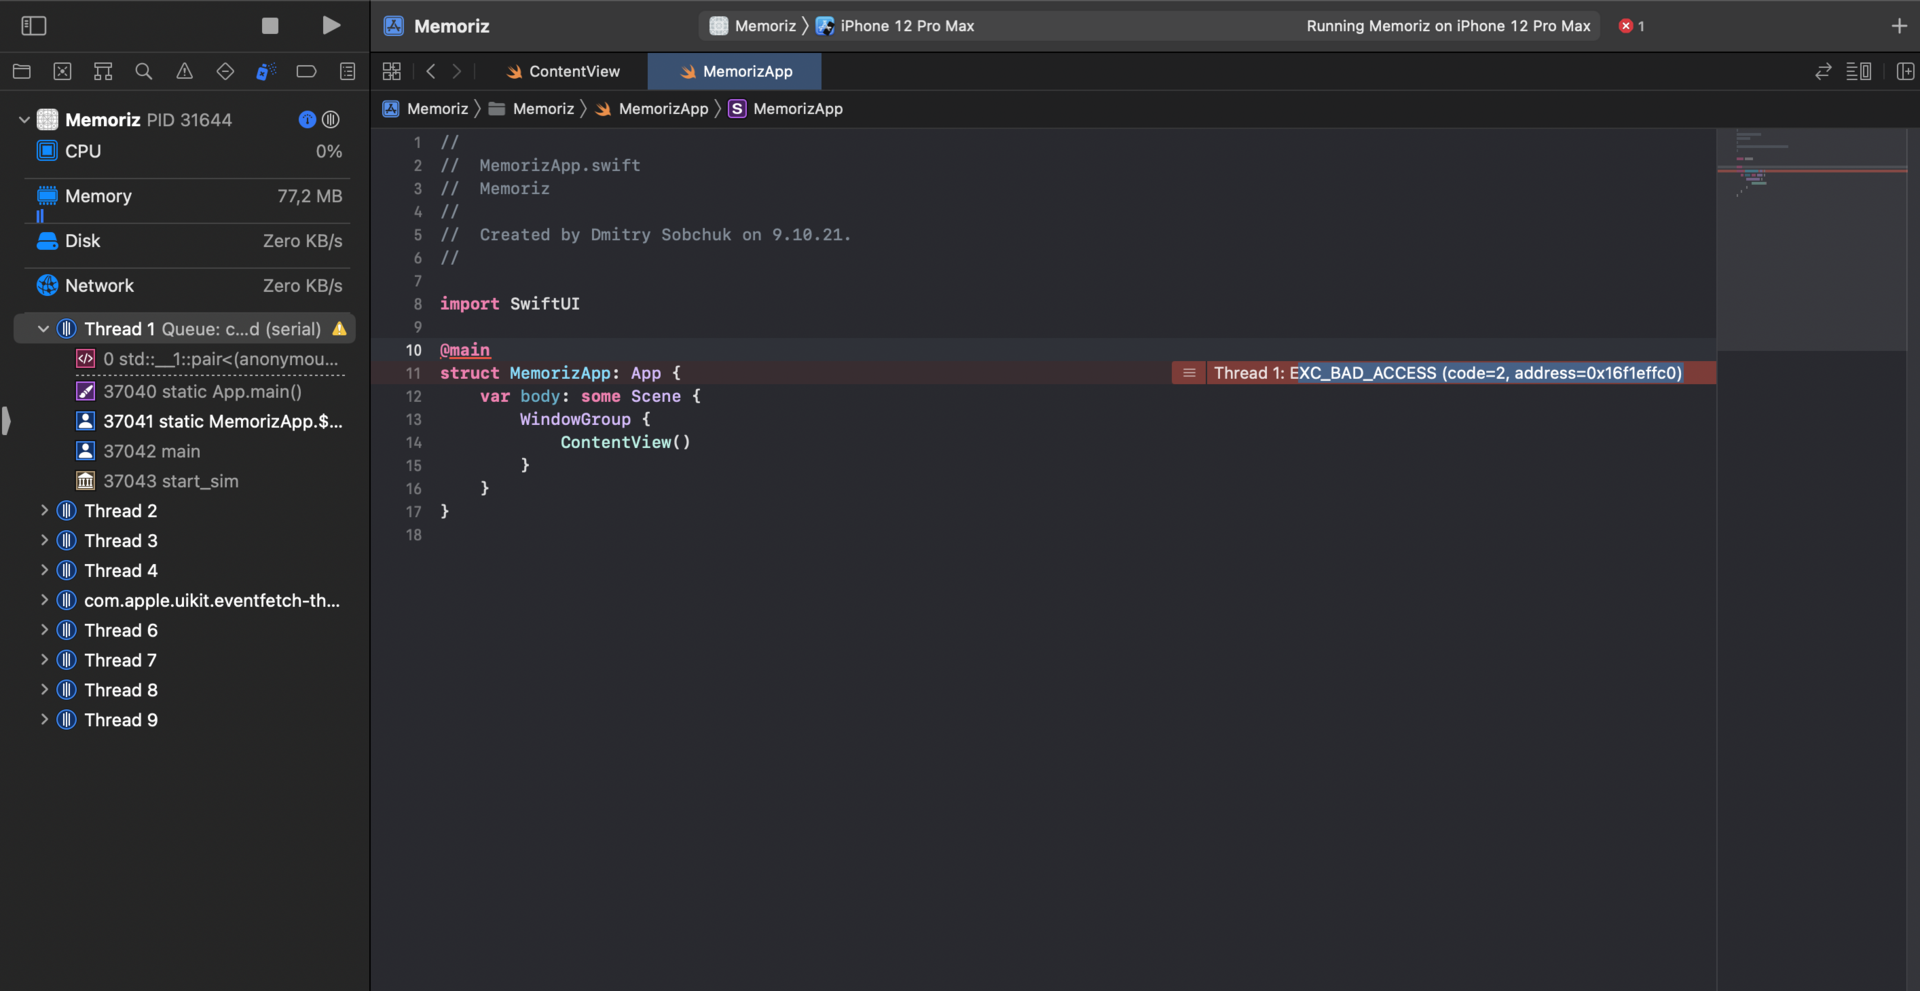Expand Thread 3
This screenshot has width=1920, height=991.
(44, 541)
